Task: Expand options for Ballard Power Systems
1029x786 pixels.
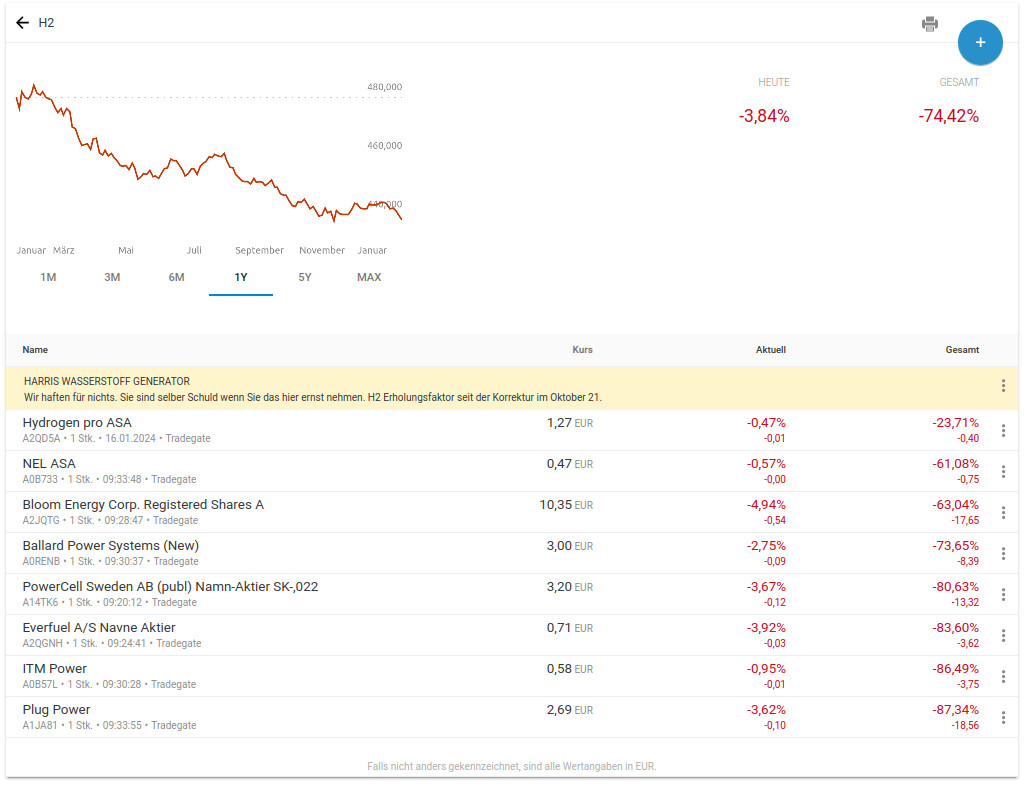Action: [1003, 554]
